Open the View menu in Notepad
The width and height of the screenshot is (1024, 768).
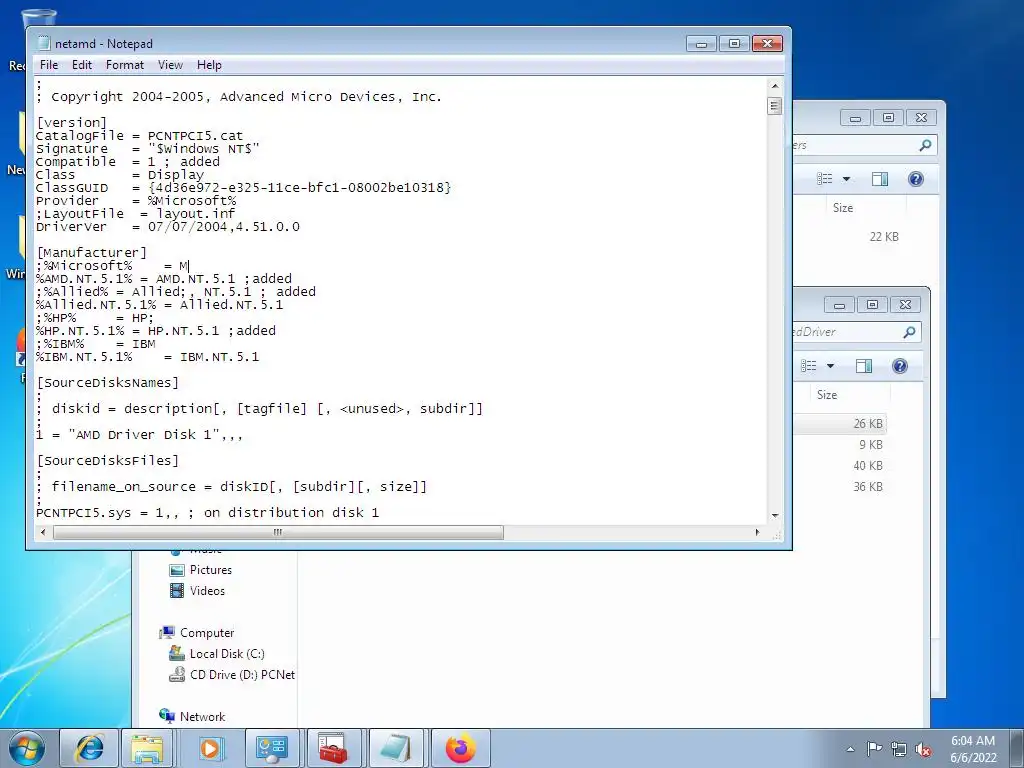170,65
